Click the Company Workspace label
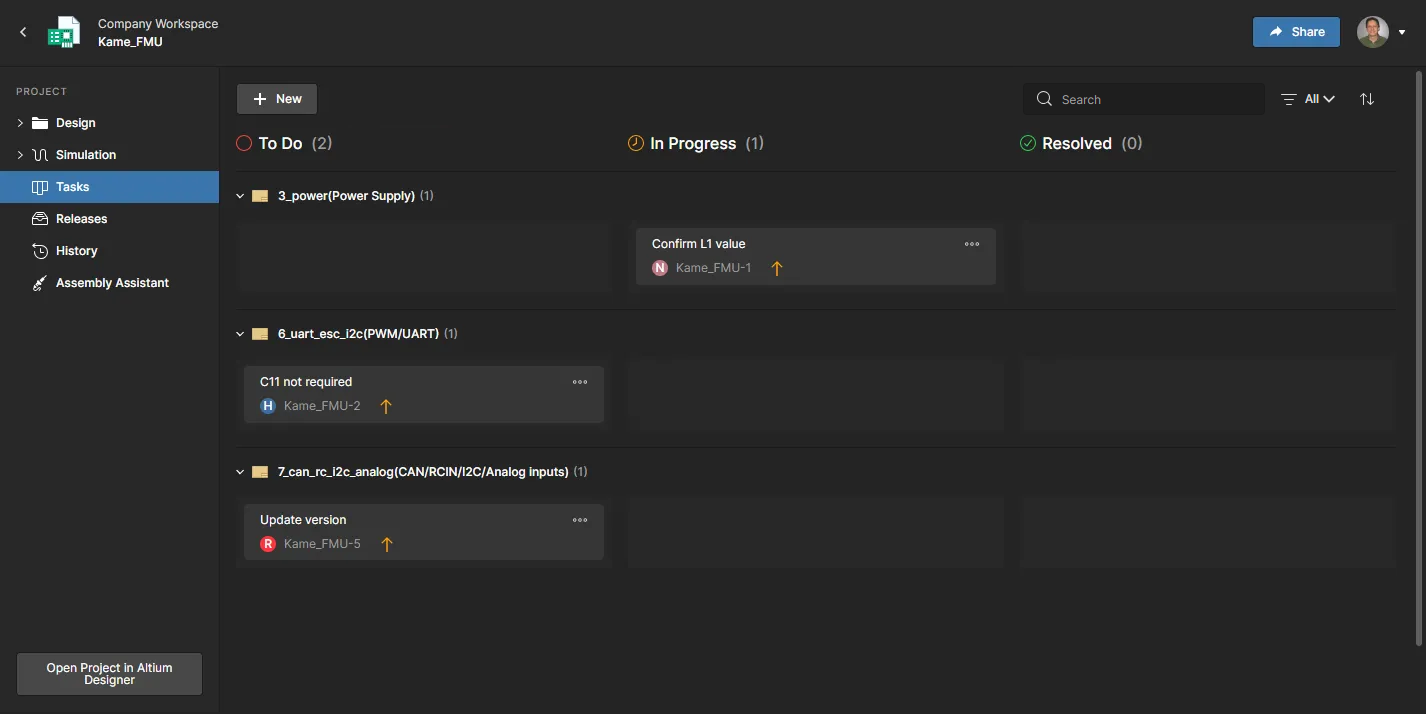The image size is (1426, 714). (x=158, y=24)
